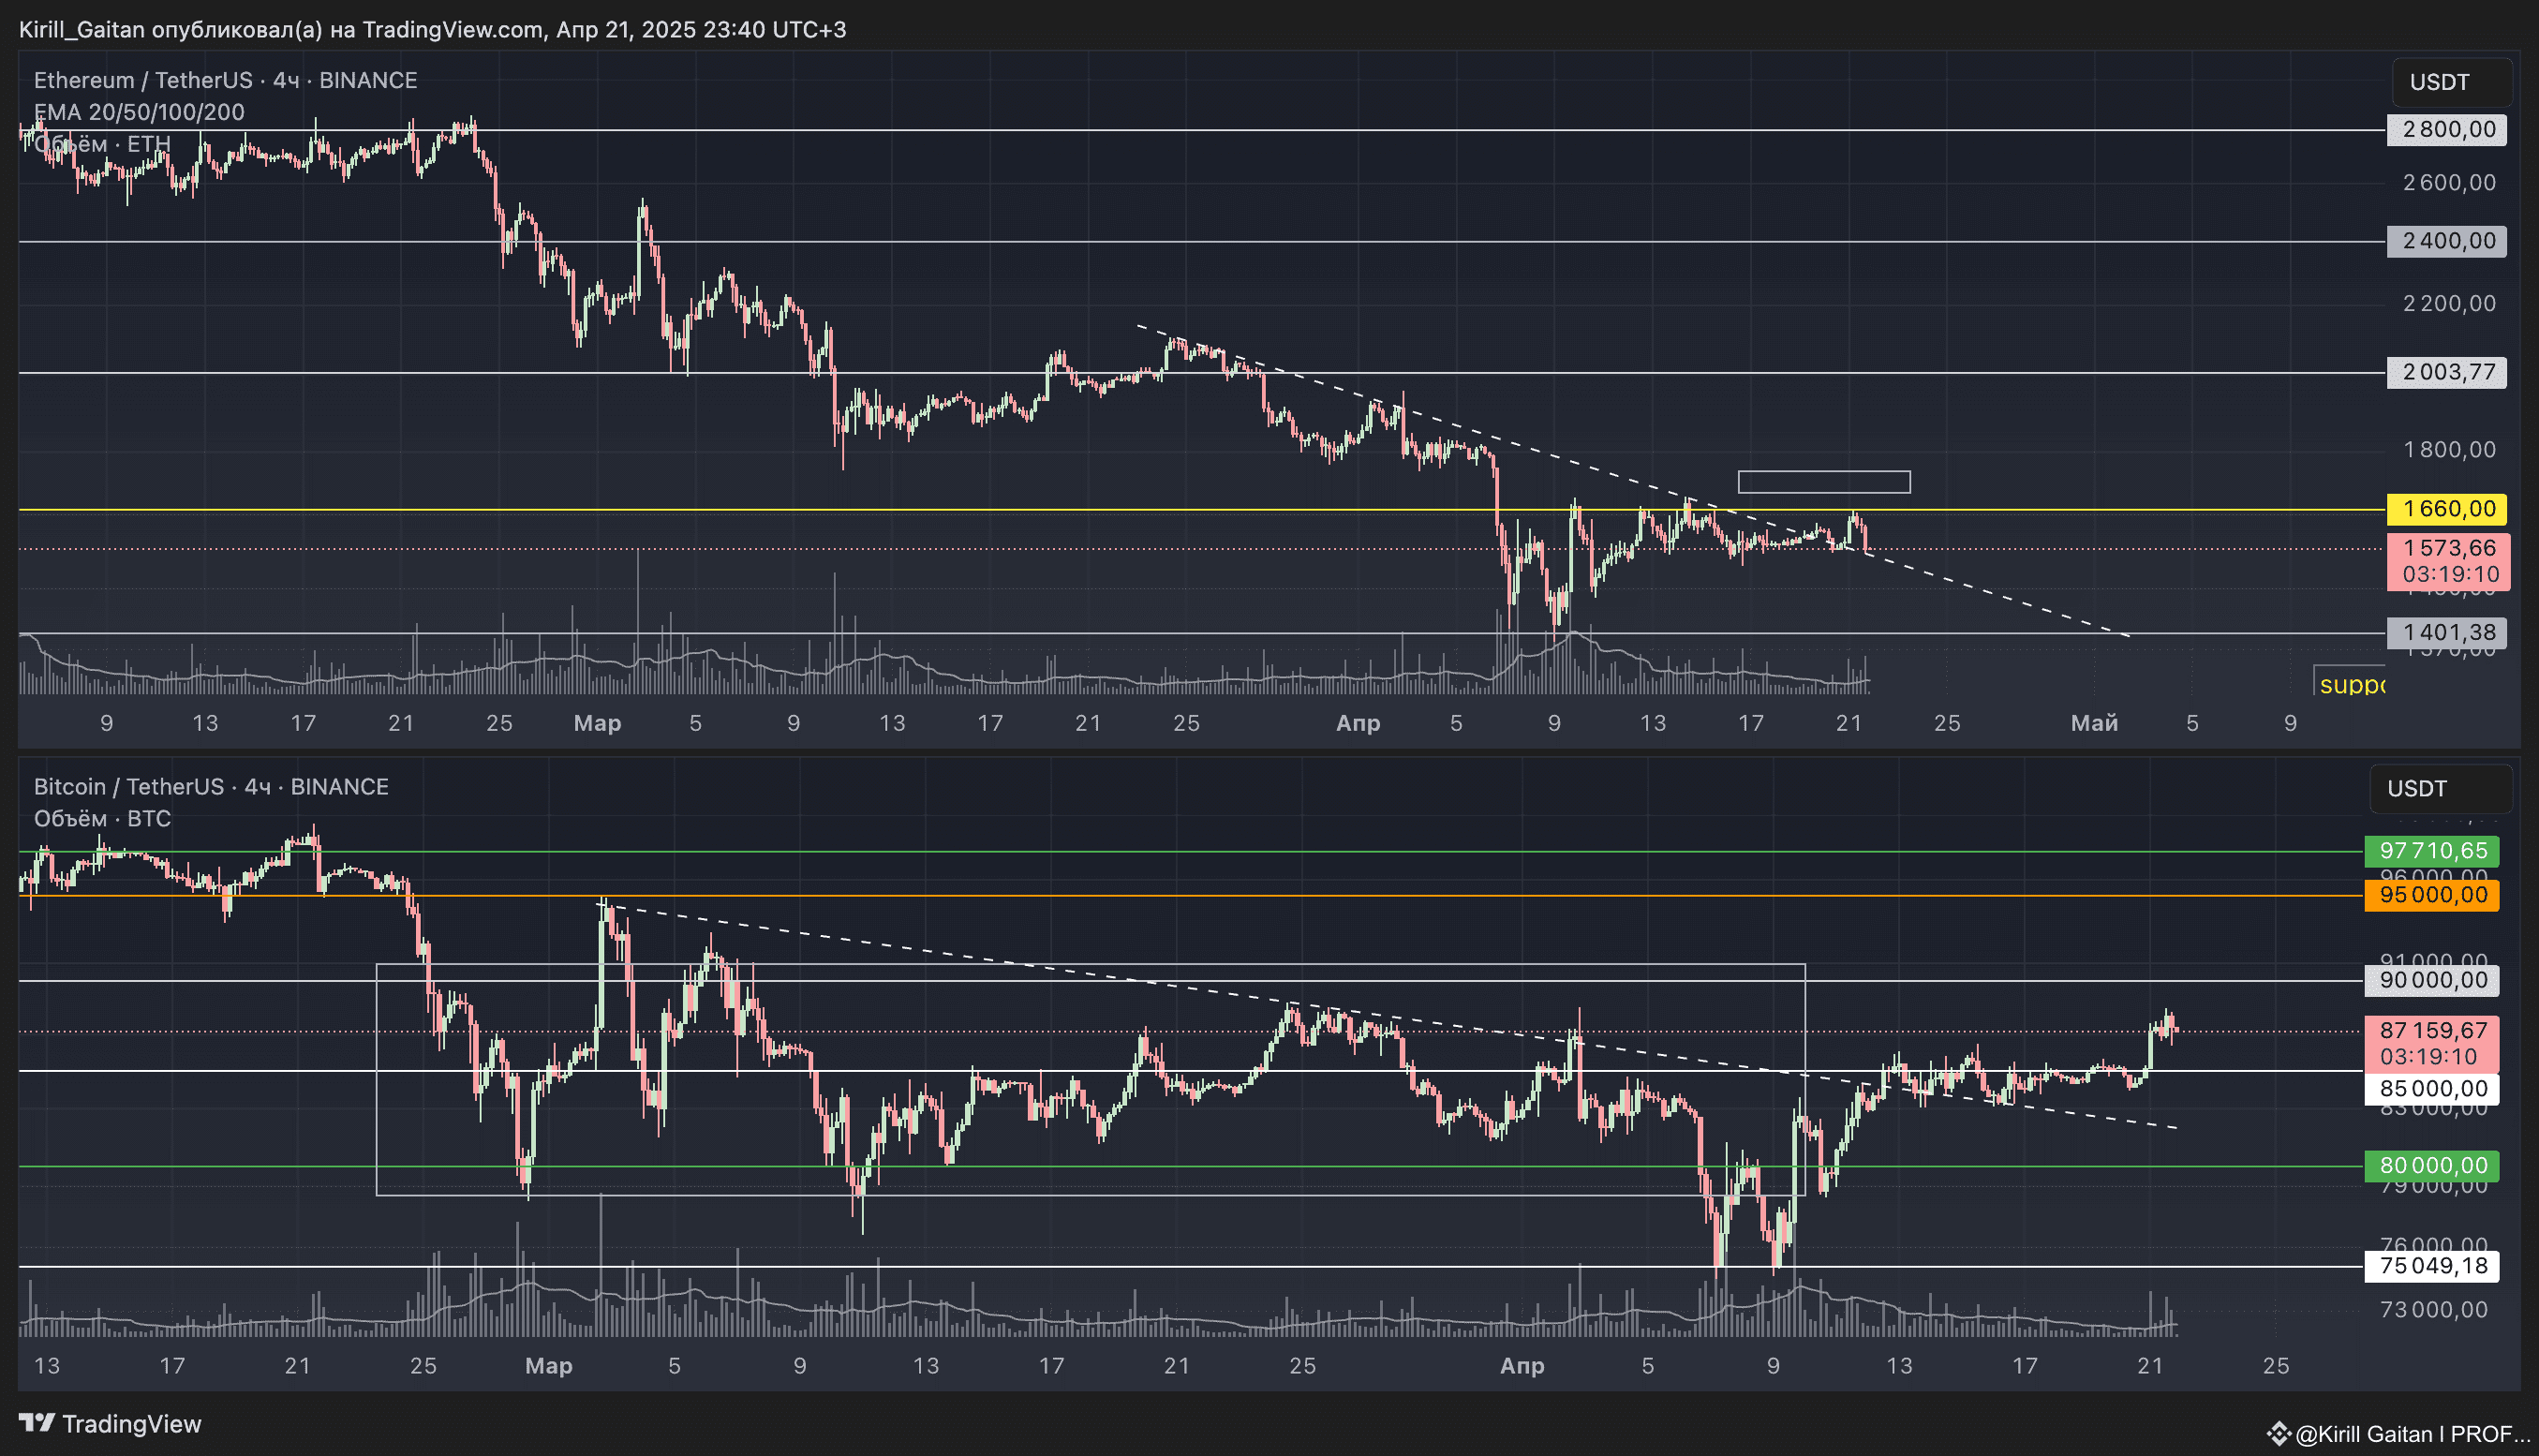Click the 'Май' date on ETH time axis

click(2093, 723)
